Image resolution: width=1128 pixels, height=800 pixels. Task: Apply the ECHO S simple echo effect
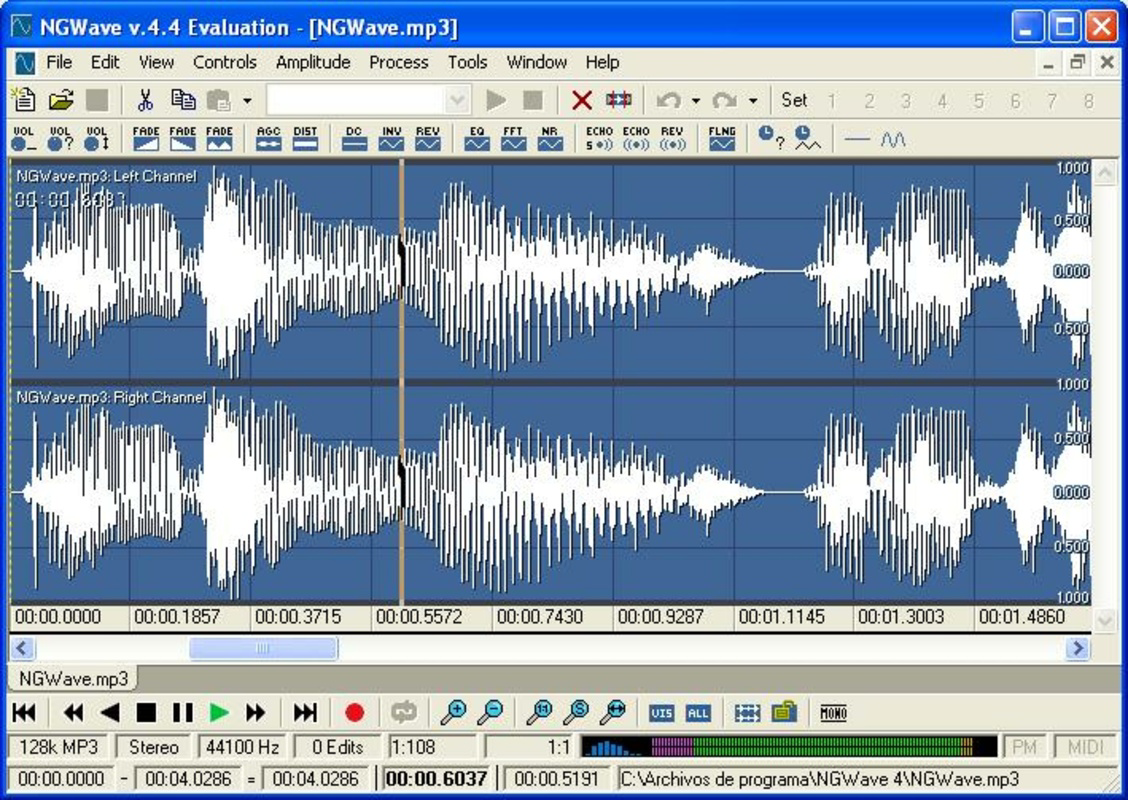pyautogui.click(x=599, y=138)
